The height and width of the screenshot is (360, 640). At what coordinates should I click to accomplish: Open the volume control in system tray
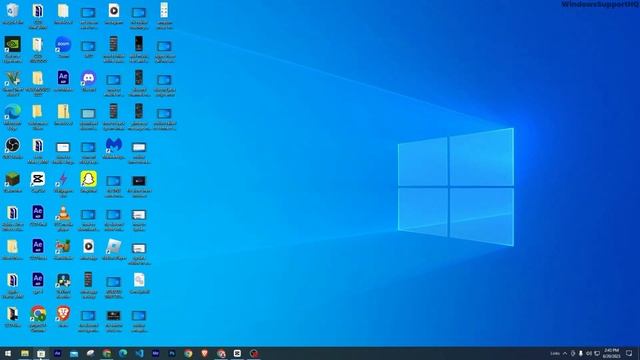click(x=589, y=353)
